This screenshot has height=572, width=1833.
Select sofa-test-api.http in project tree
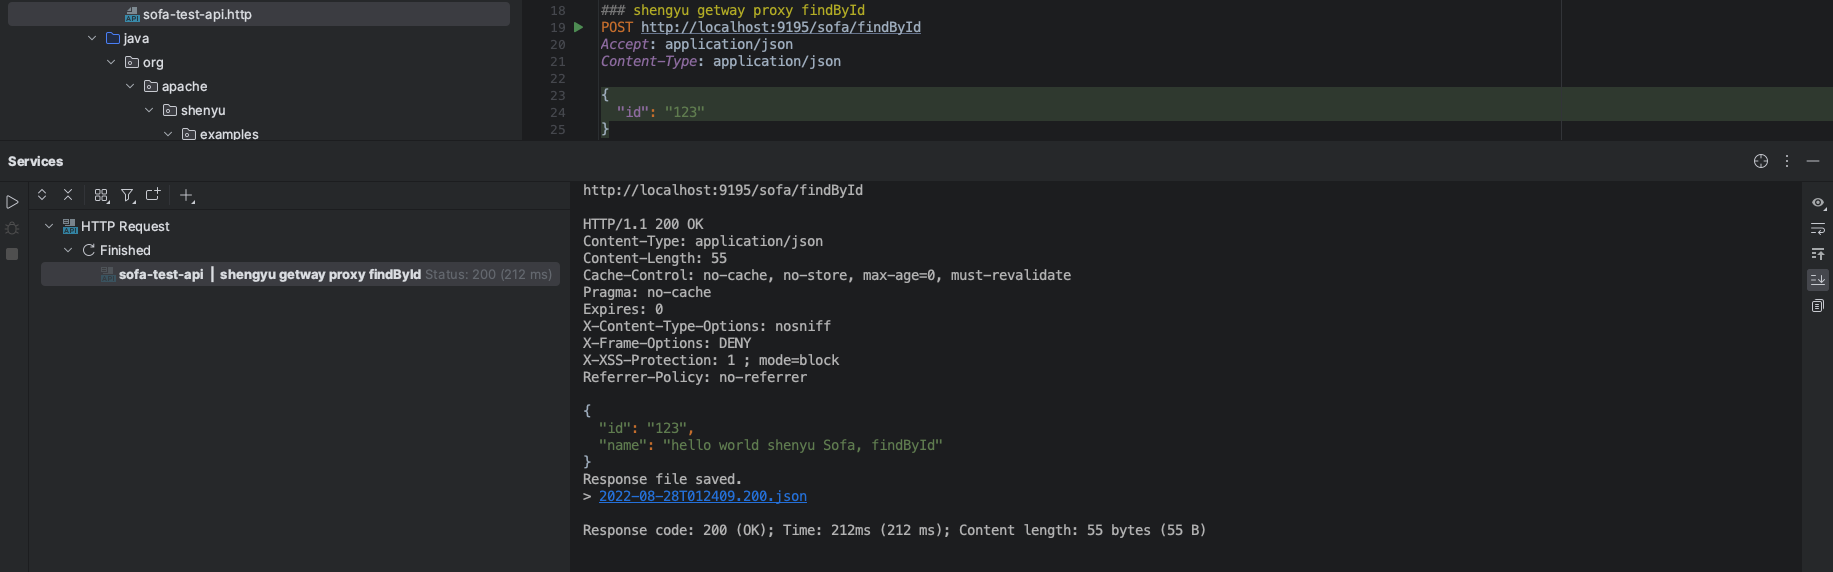pos(197,14)
